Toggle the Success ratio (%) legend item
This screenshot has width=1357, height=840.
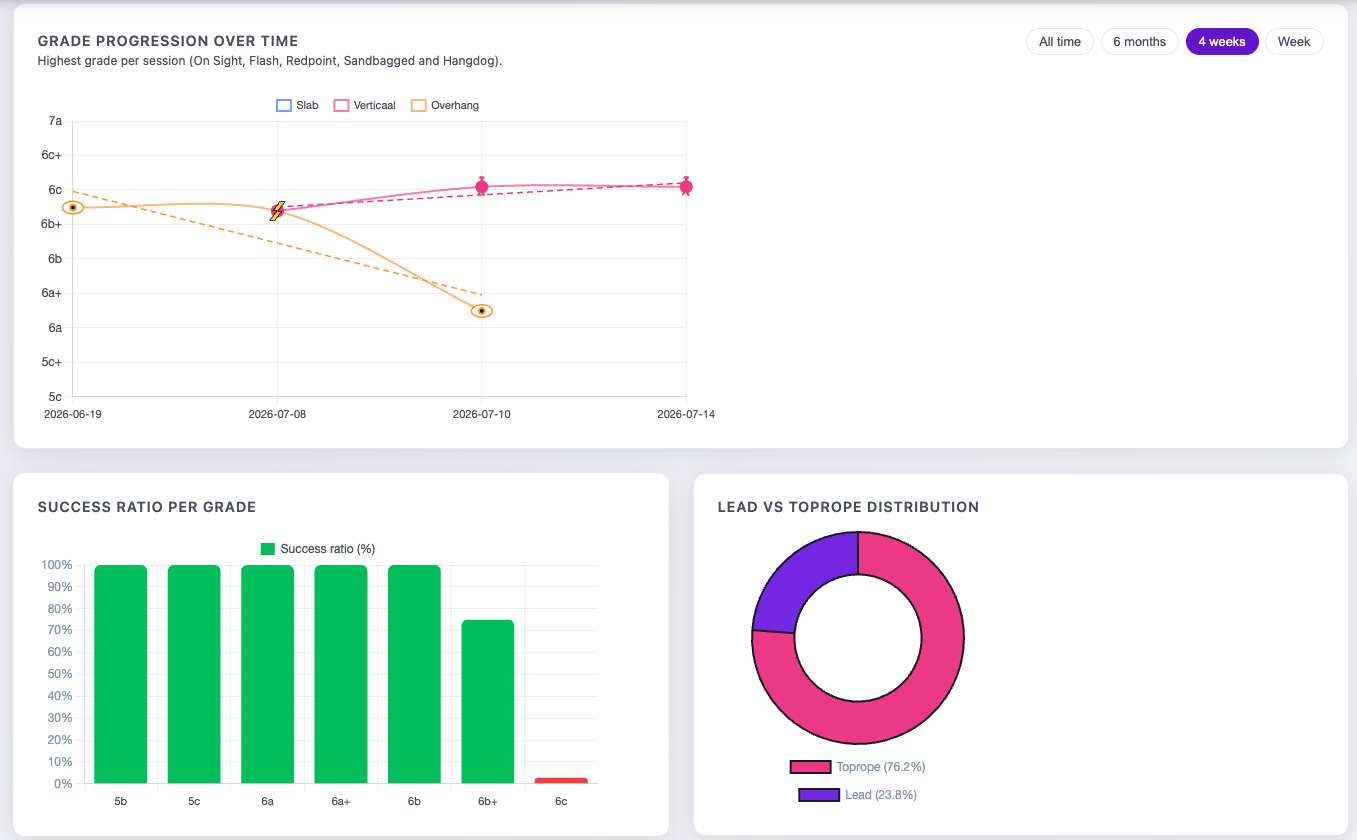(x=318, y=548)
